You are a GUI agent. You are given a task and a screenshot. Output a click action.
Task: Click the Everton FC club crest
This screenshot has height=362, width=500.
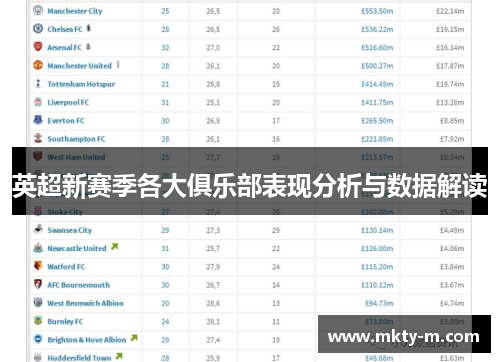(x=38, y=120)
